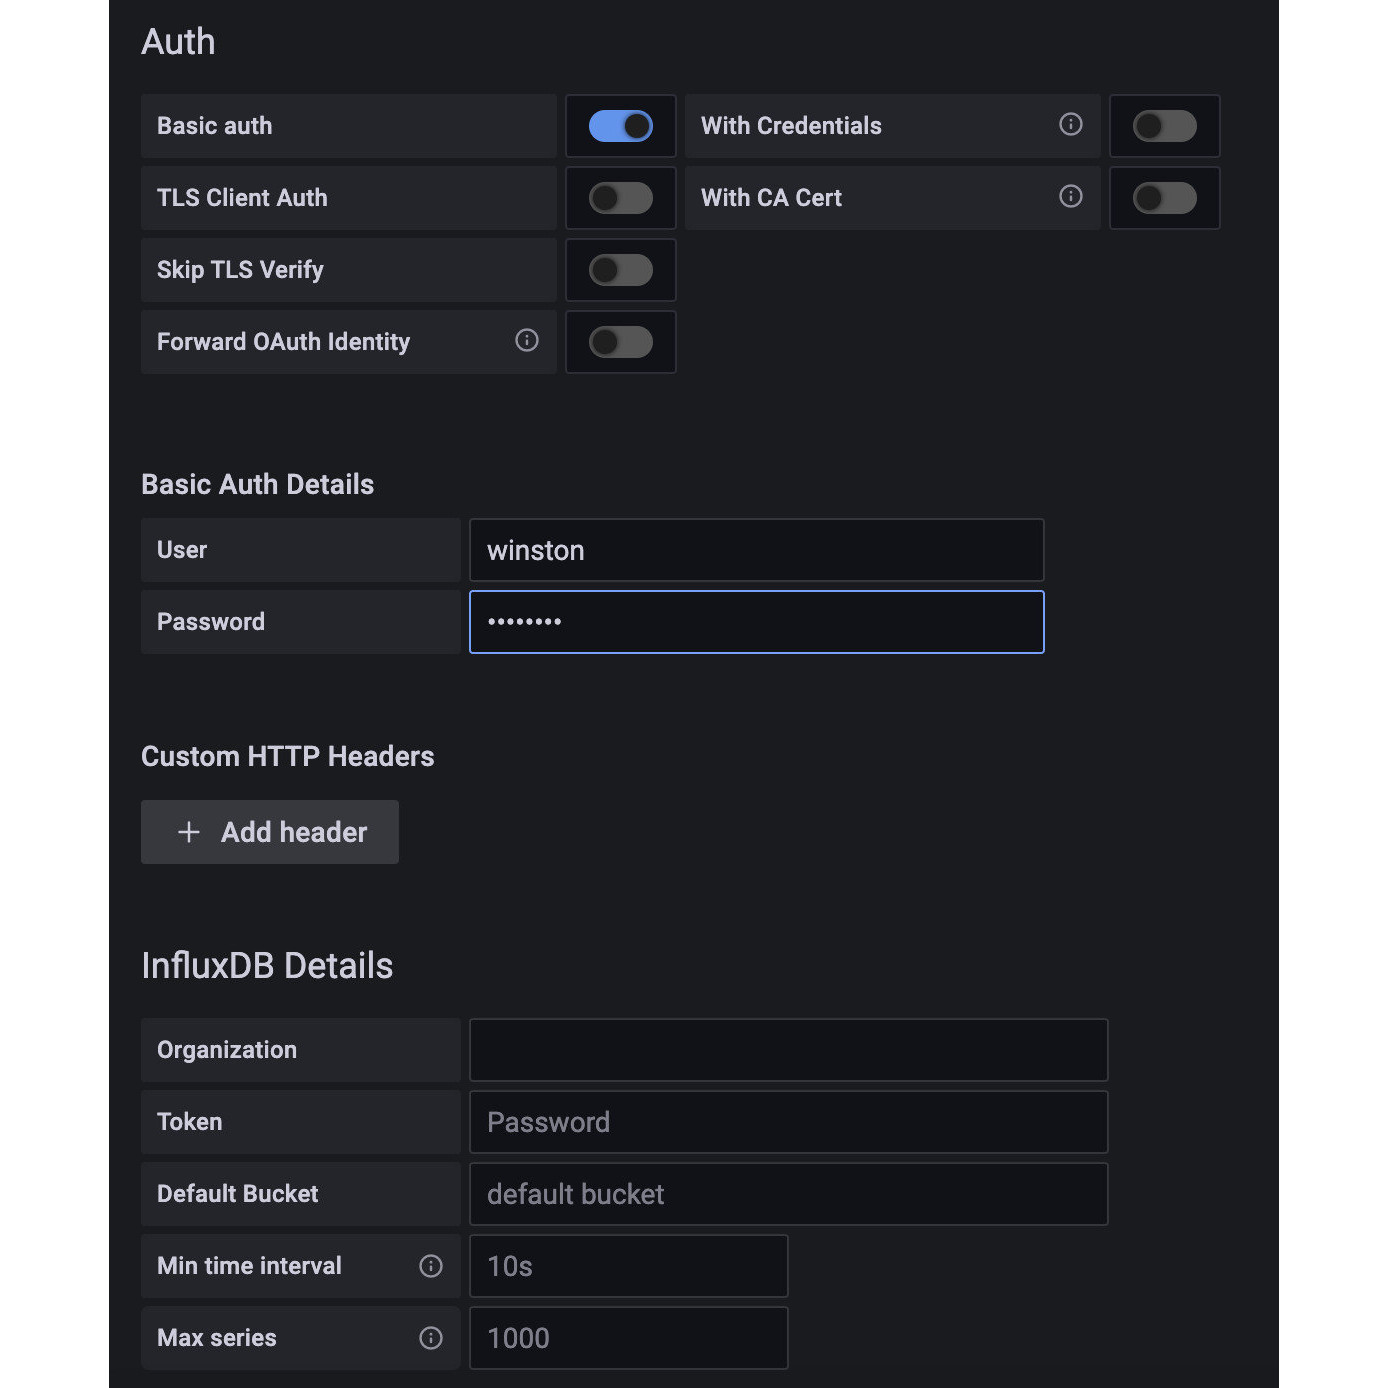Viewport: 1388px width, 1388px height.
Task: Enable Forward OAuth Identity
Action: pos(620,341)
